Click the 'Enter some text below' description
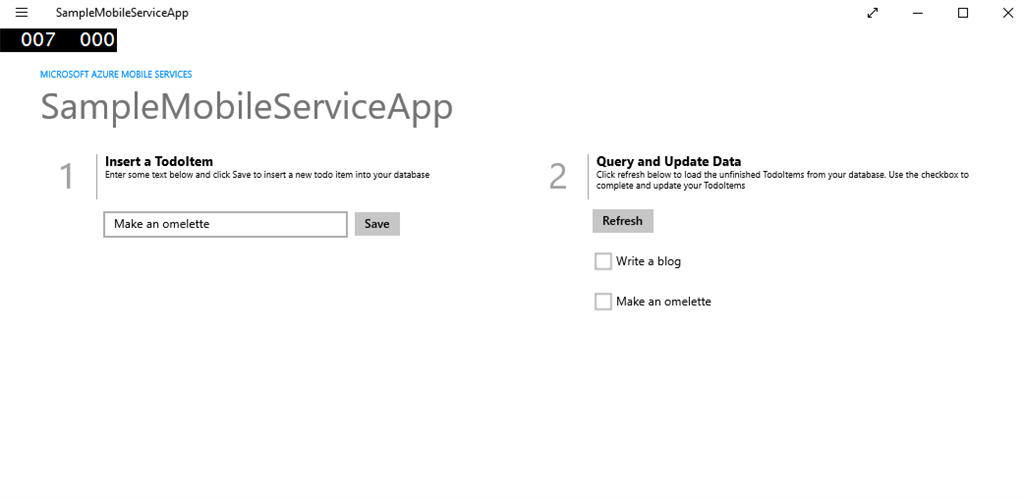1024x500 pixels. [x=267, y=175]
